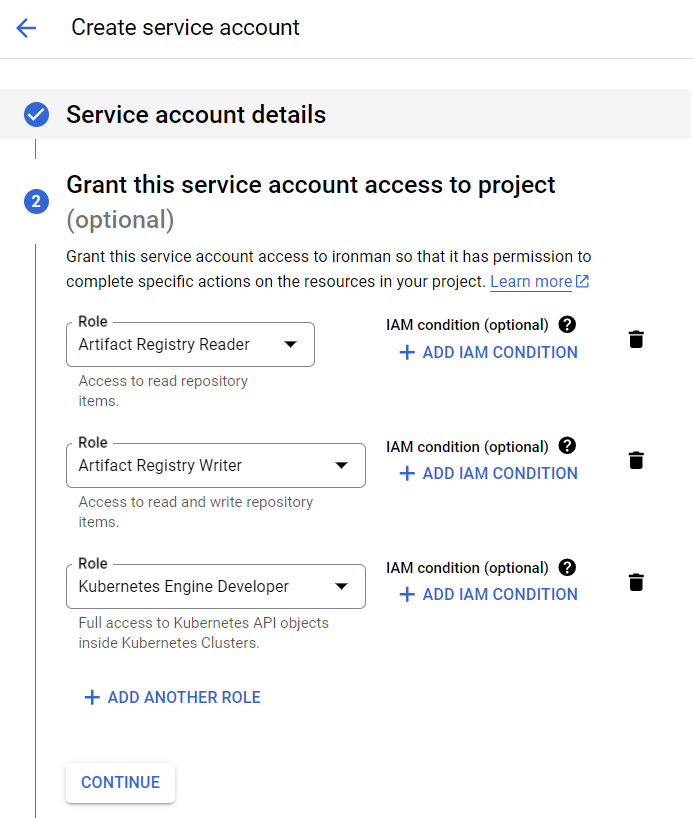Add IAM condition for Kubernetes Engine Developer
This screenshot has width=694, height=818.
pos(488,594)
